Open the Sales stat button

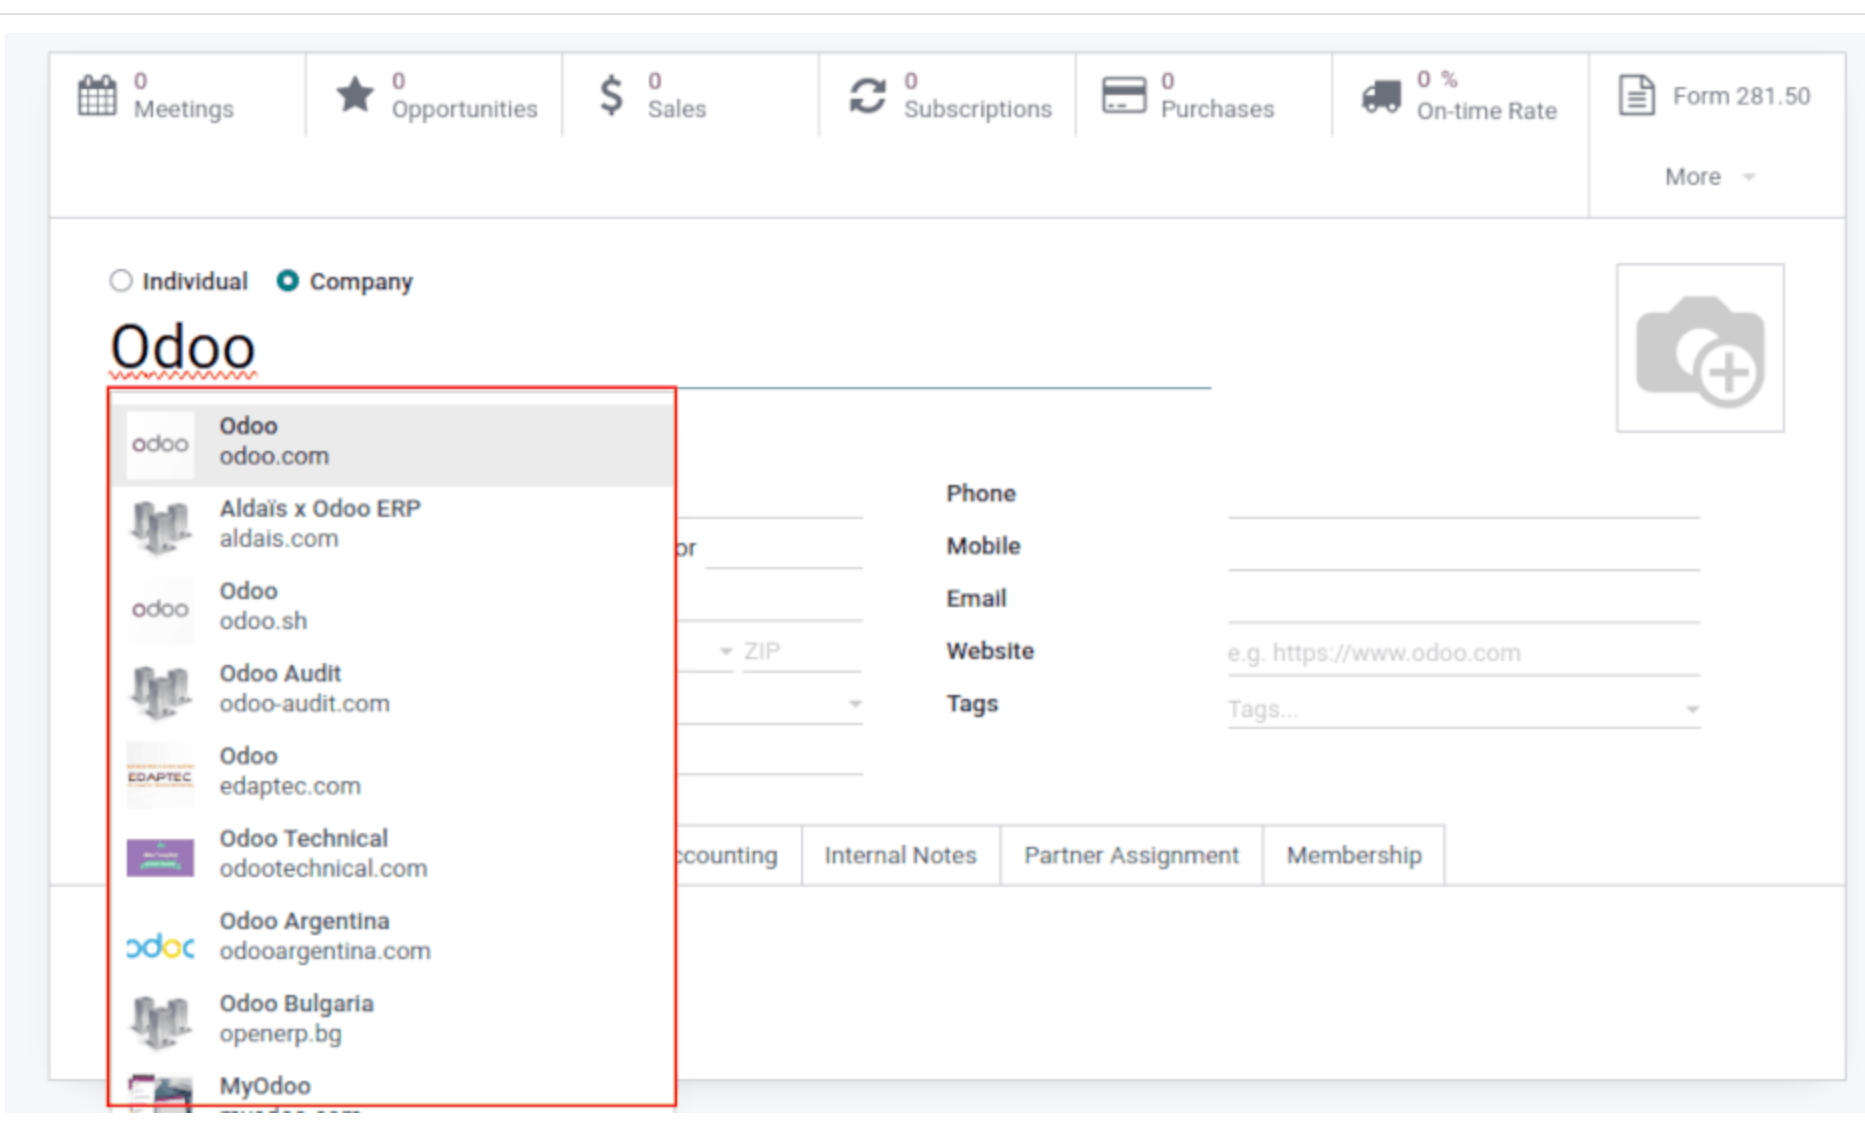[691, 95]
